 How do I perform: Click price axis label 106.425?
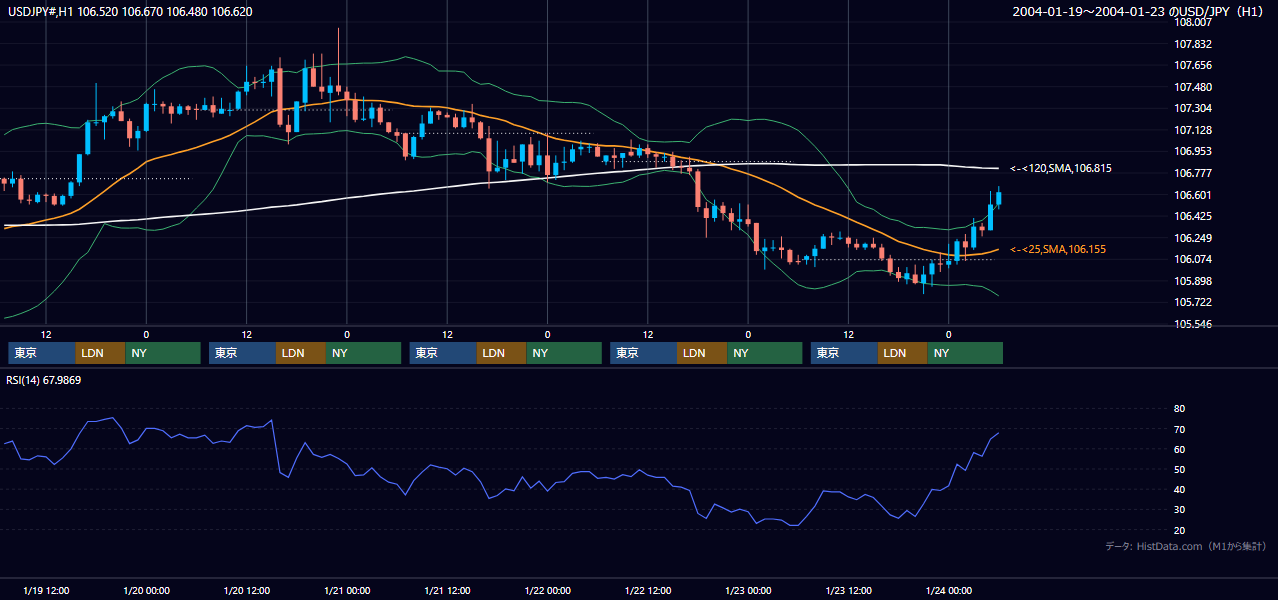1193,216
